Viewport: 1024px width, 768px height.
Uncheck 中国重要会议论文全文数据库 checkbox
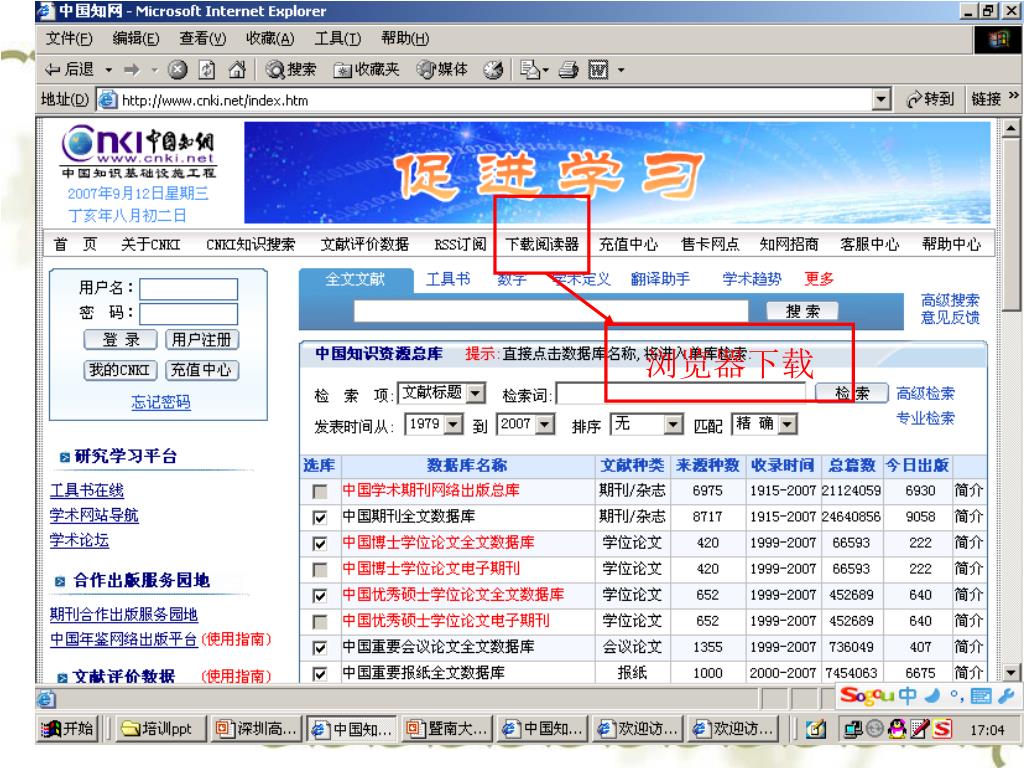(320, 648)
